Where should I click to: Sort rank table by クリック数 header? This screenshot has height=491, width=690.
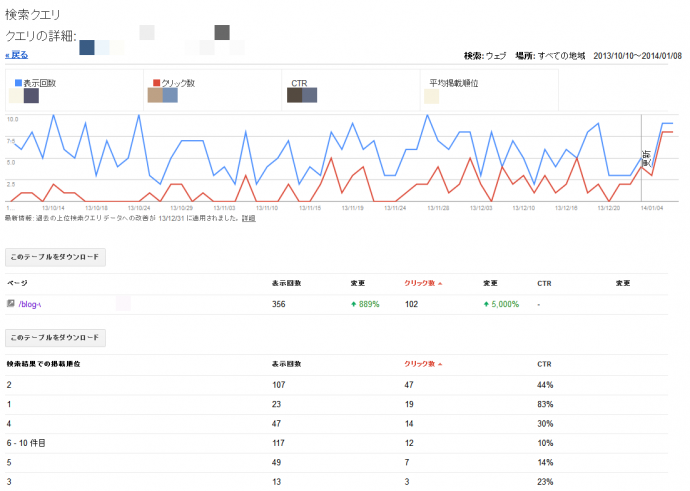[420, 364]
